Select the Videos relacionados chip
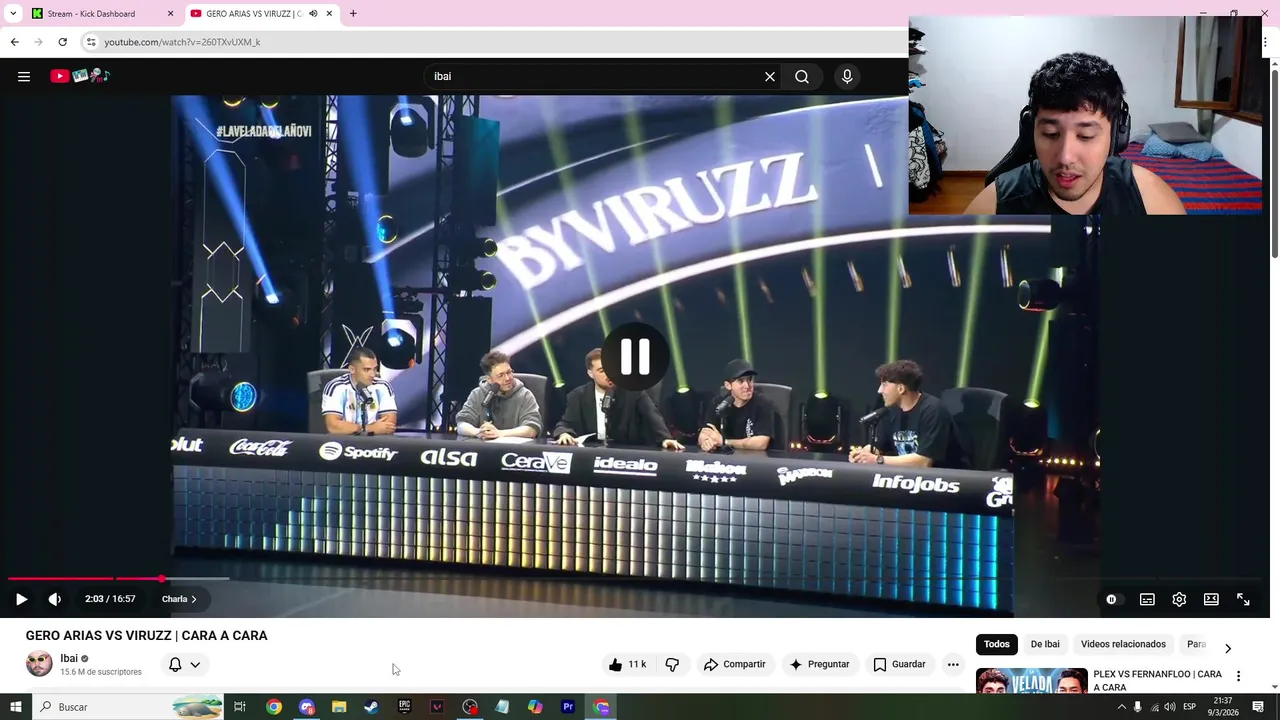This screenshot has width=1280, height=720. (x=1123, y=644)
